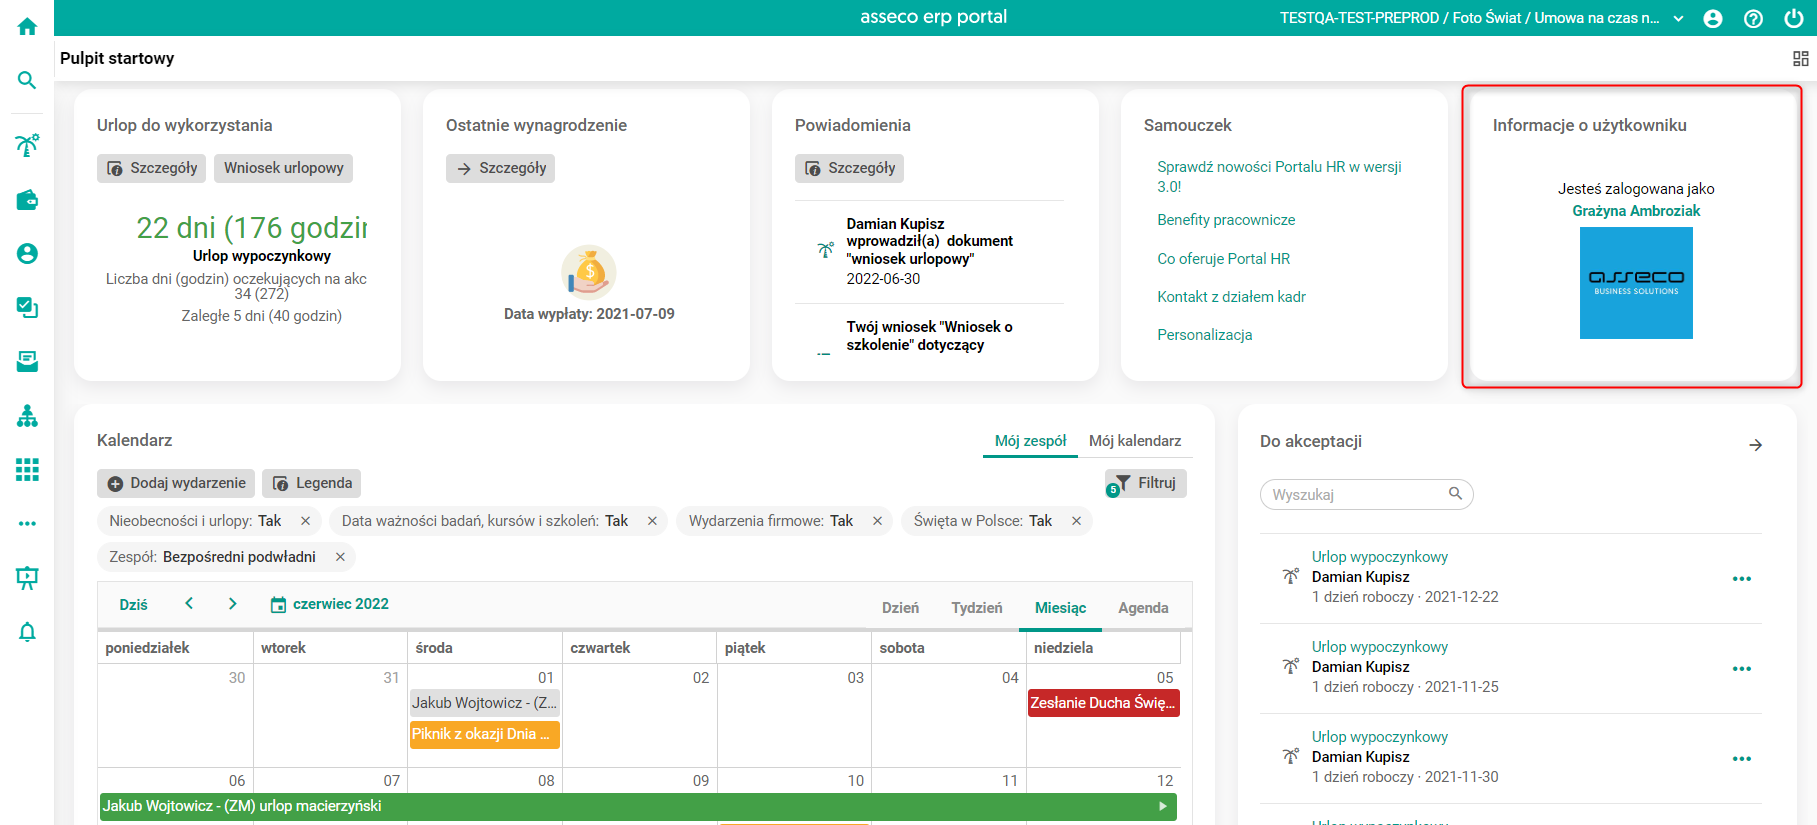Open the employee profile person icon in sidebar

click(x=27, y=254)
